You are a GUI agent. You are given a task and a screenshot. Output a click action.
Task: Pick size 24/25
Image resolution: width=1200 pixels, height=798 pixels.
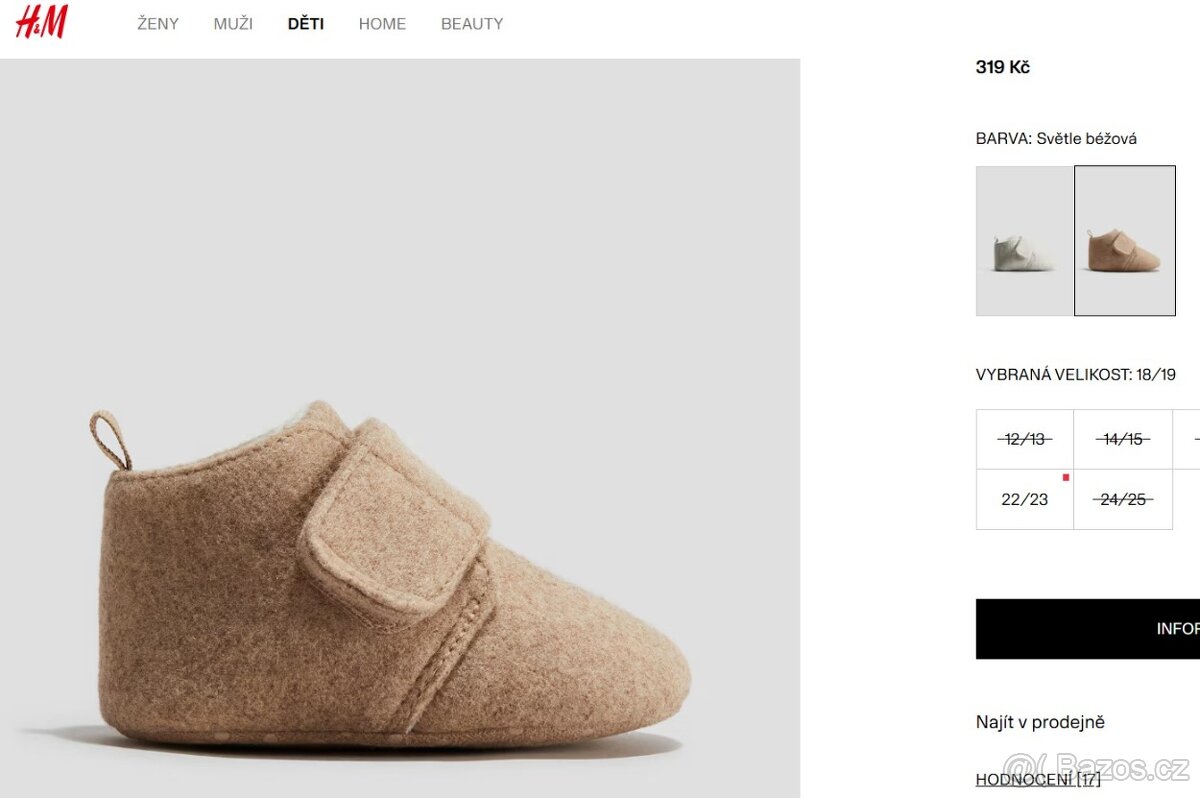coord(1122,499)
